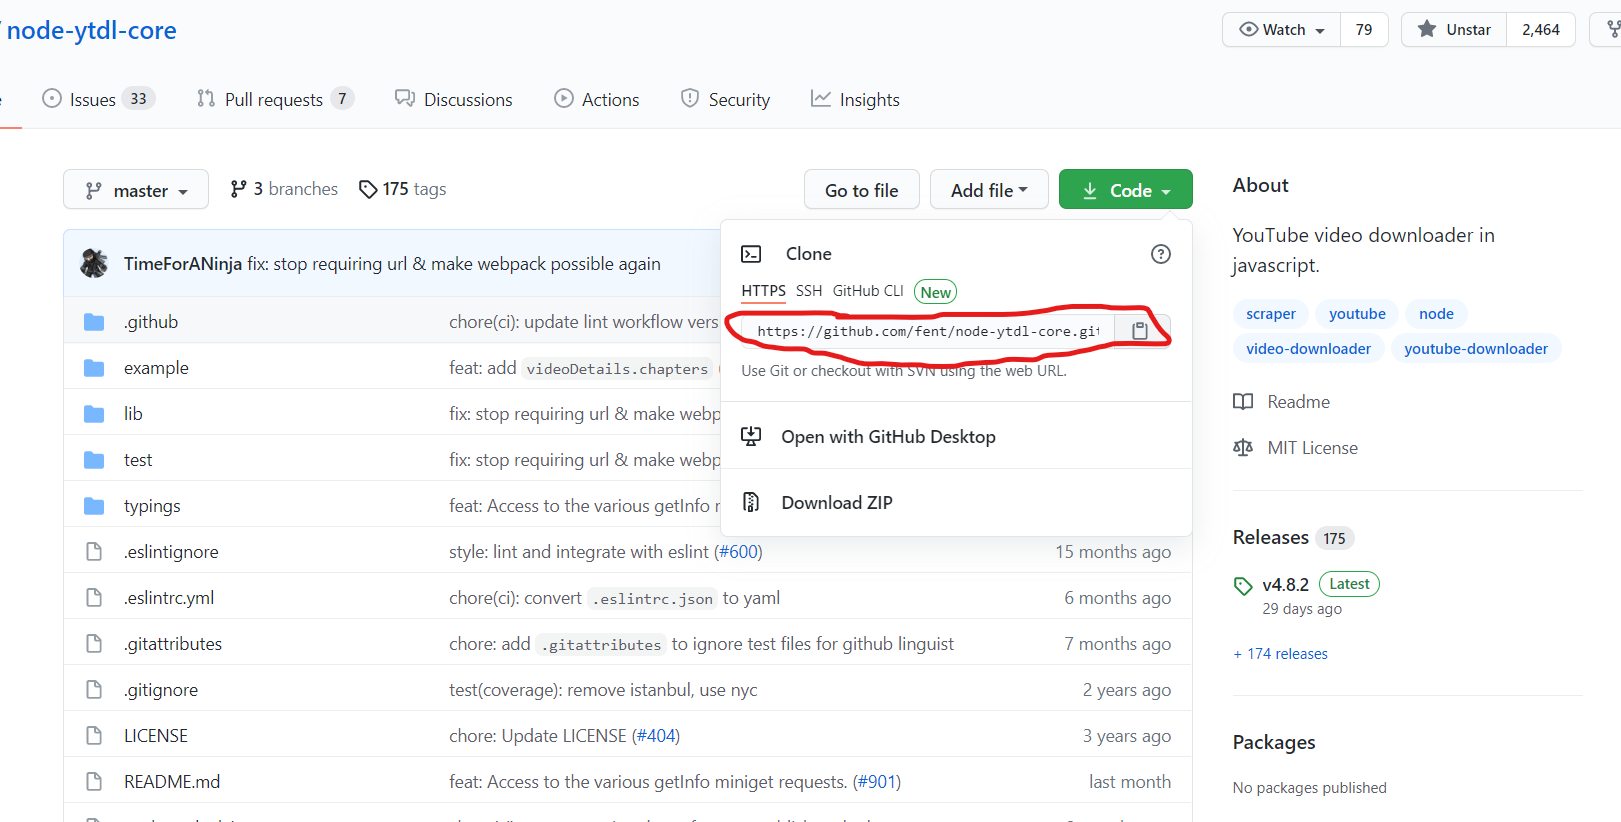This screenshot has width=1621, height=822.
Task: Click the typings folder icon
Action: point(94,506)
